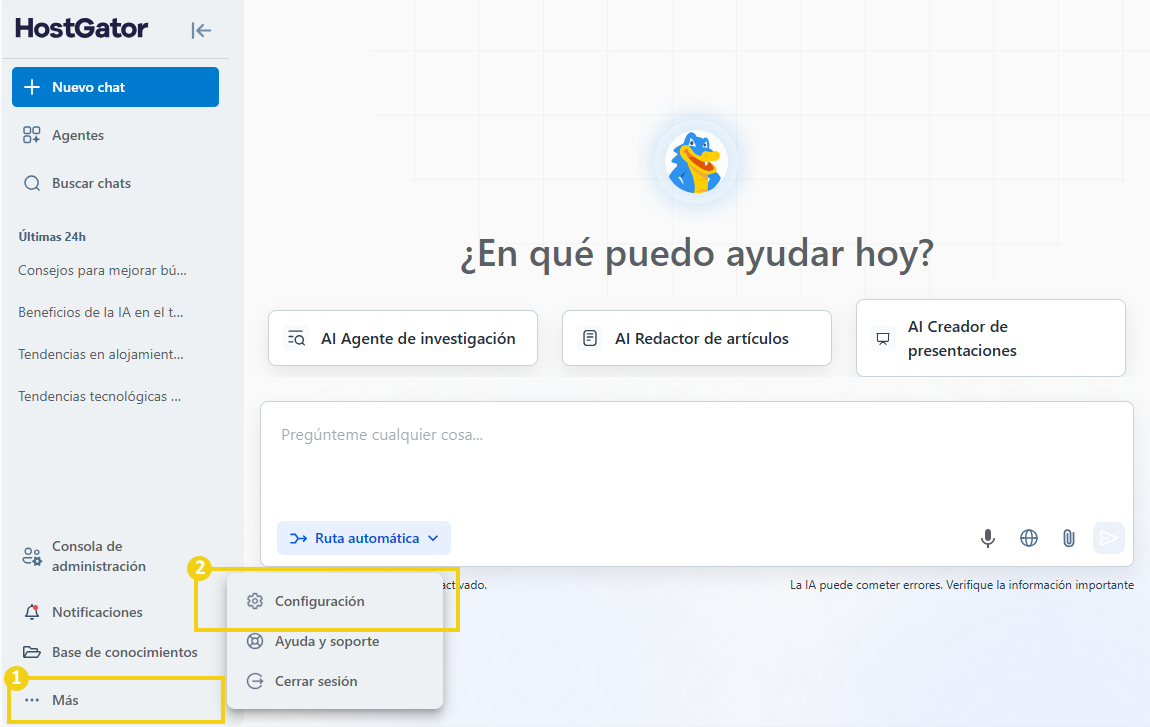Screen dimensions: 1150x727
Task: Open Buscar chats search
Action: tap(91, 183)
